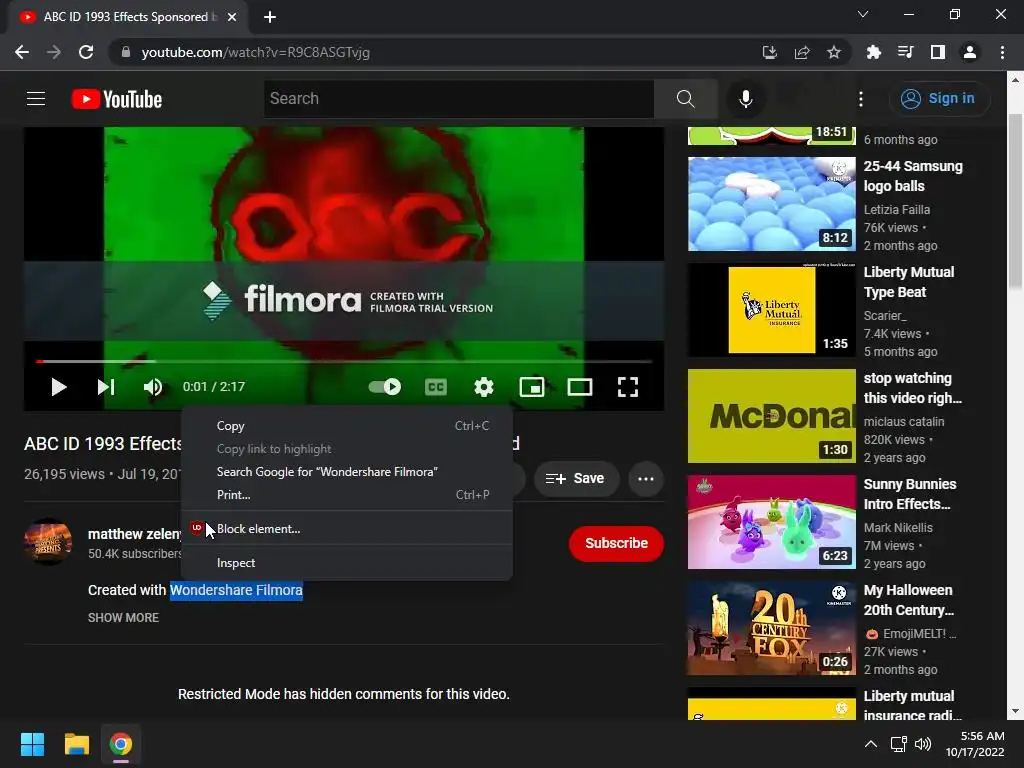Viewport: 1024px width, 768px height.
Task: Choose Copy in context menu
Action: tap(347, 426)
